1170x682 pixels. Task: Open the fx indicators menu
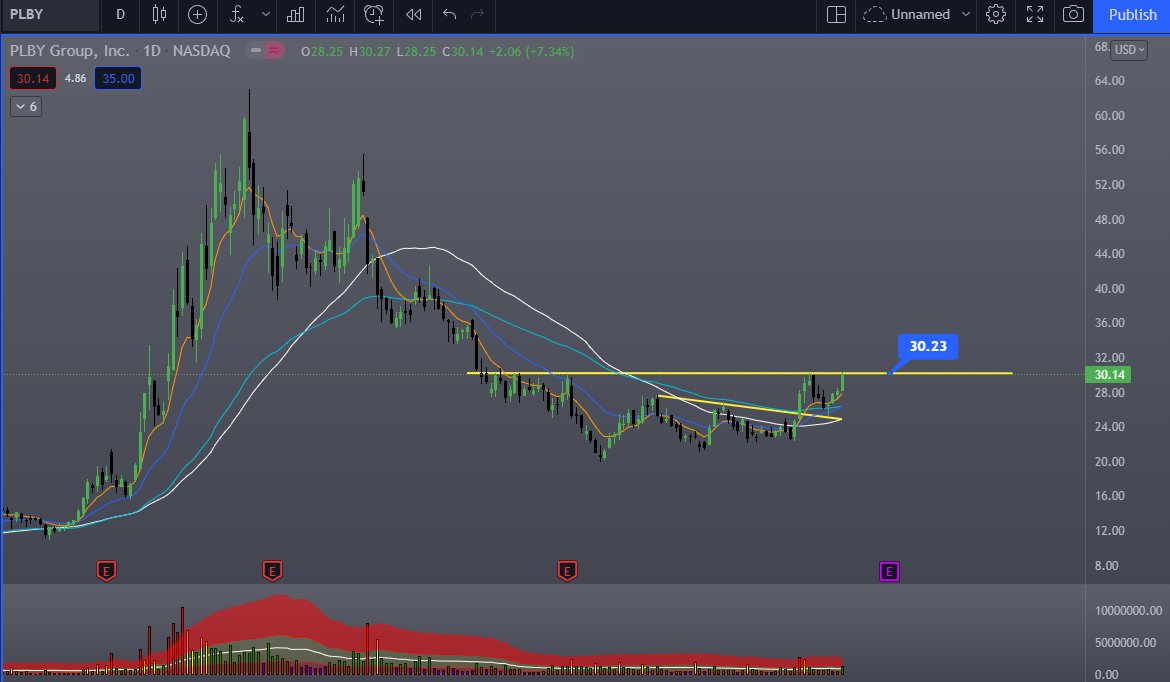point(237,15)
